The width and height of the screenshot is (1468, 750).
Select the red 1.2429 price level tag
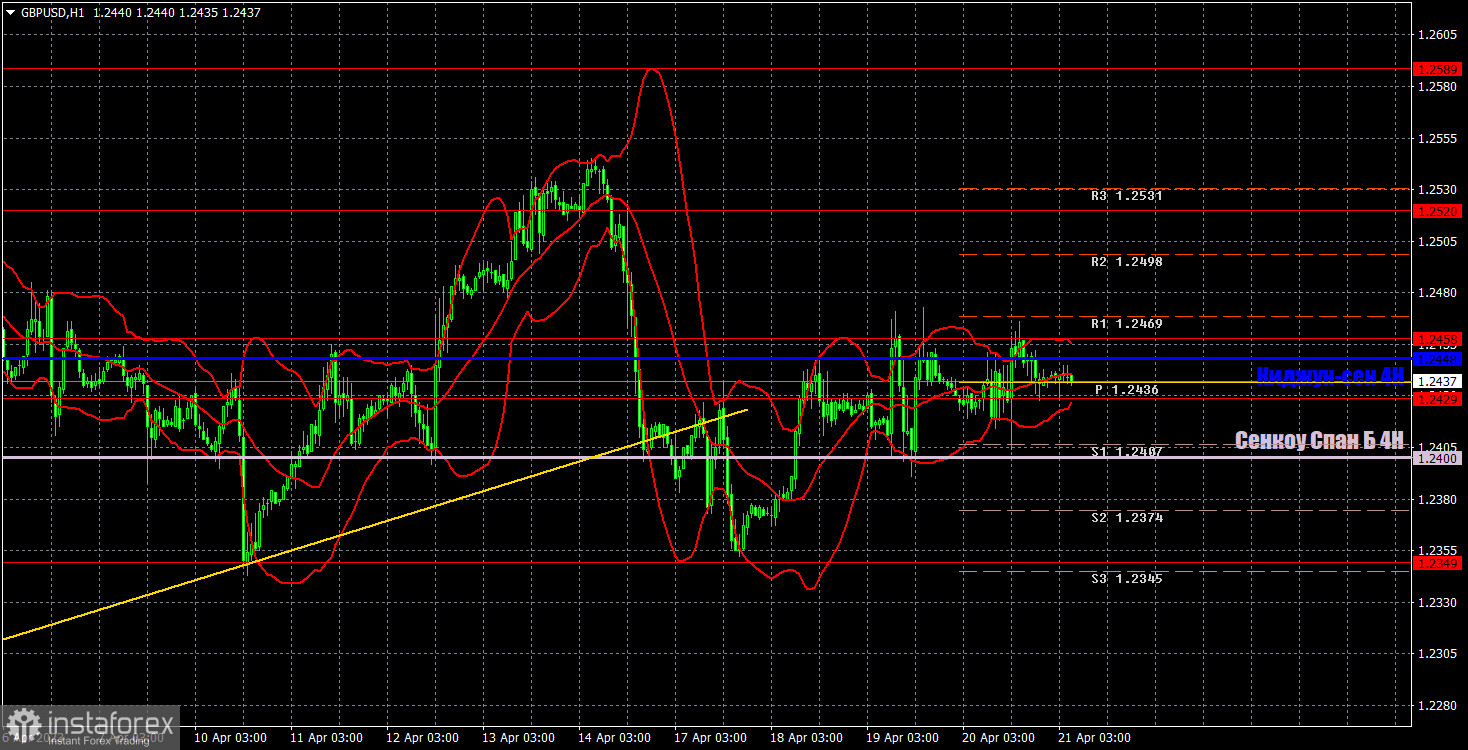pos(1438,398)
